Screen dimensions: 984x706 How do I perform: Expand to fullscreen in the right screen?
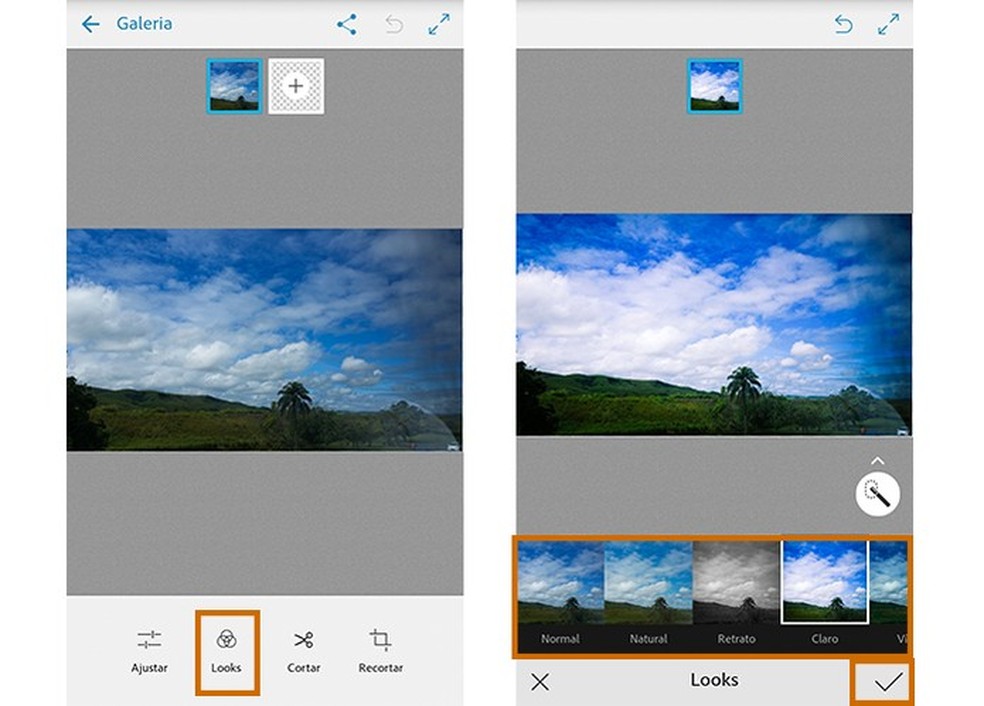(888, 24)
